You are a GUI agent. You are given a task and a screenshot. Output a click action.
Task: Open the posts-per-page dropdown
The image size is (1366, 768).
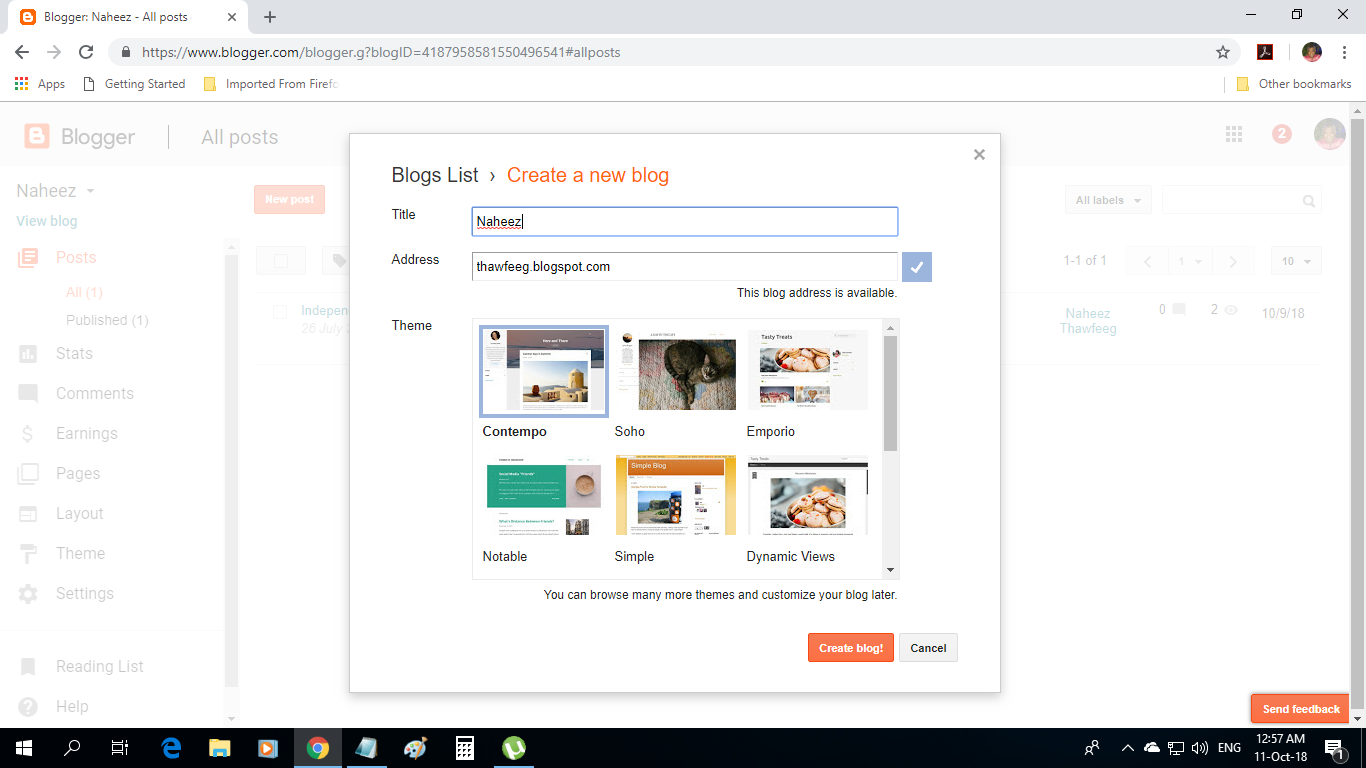pos(1297,261)
